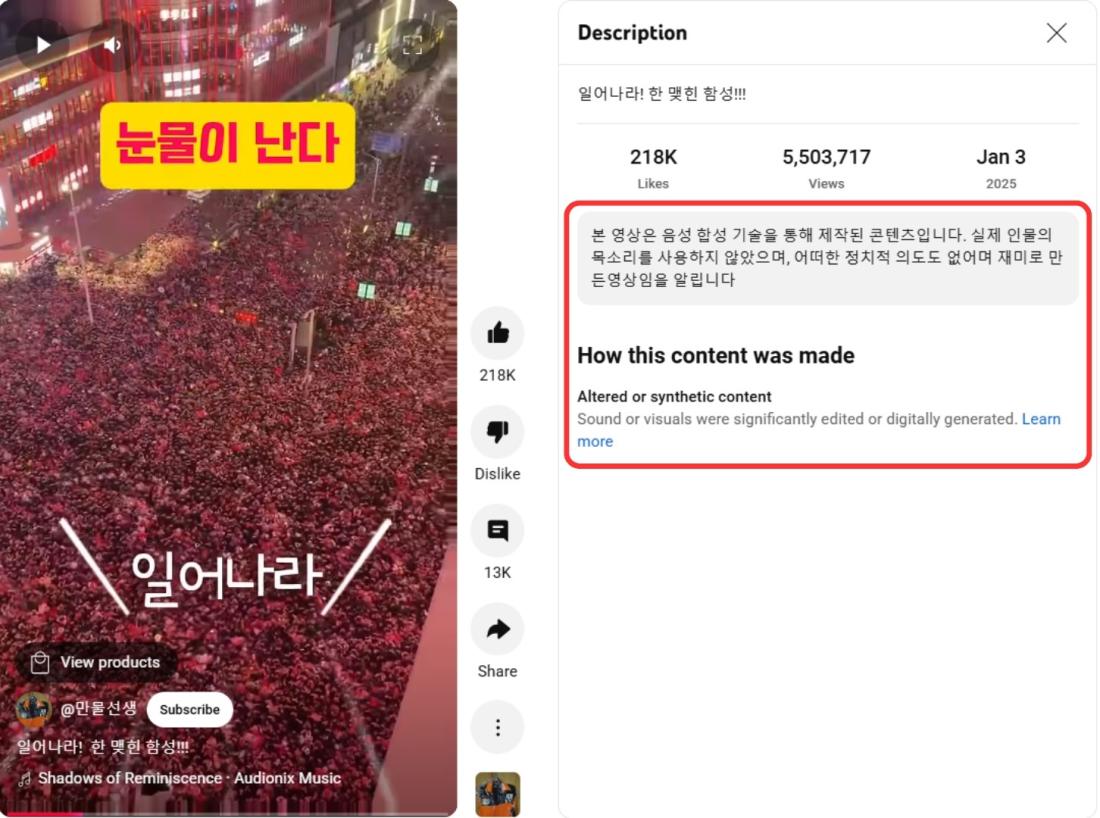
Task: Click the music note icon by the track name
Action: click(x=25, y=779)
